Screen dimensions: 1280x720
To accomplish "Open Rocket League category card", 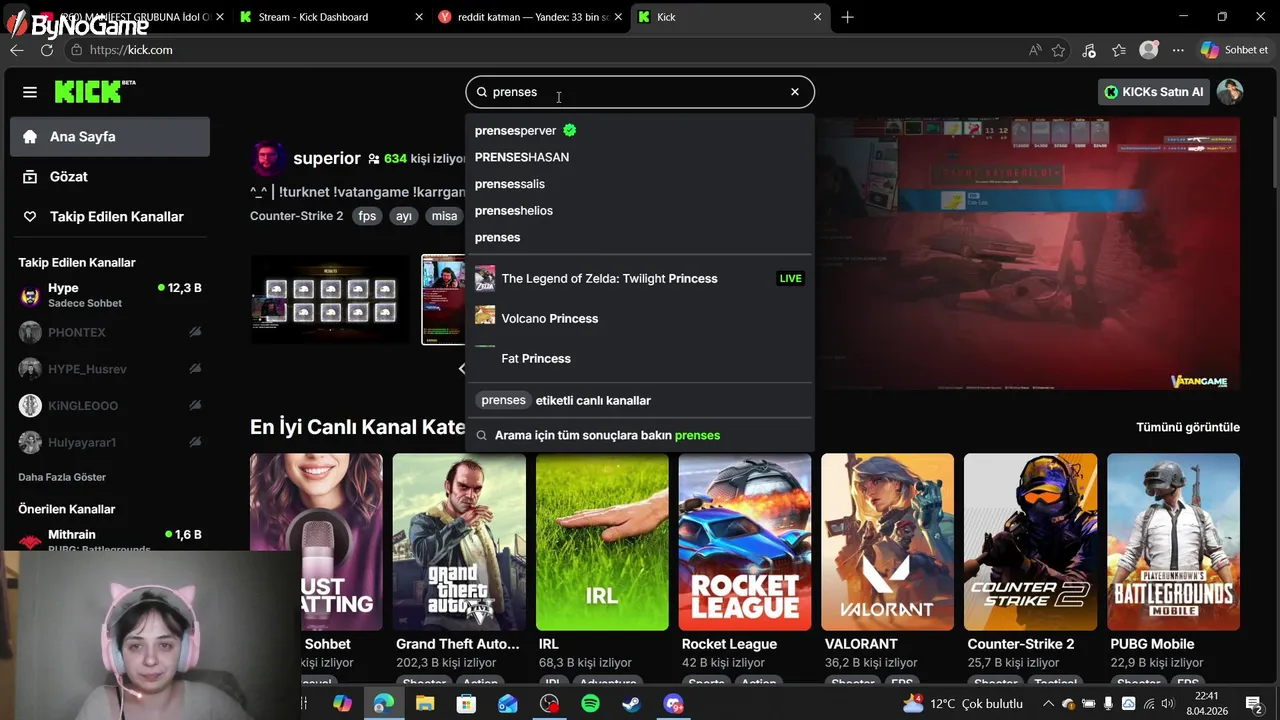I will pos(745,542).
